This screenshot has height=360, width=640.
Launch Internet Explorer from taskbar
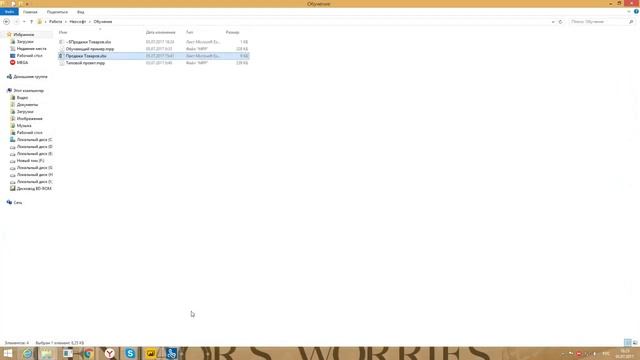pos(27,353)
